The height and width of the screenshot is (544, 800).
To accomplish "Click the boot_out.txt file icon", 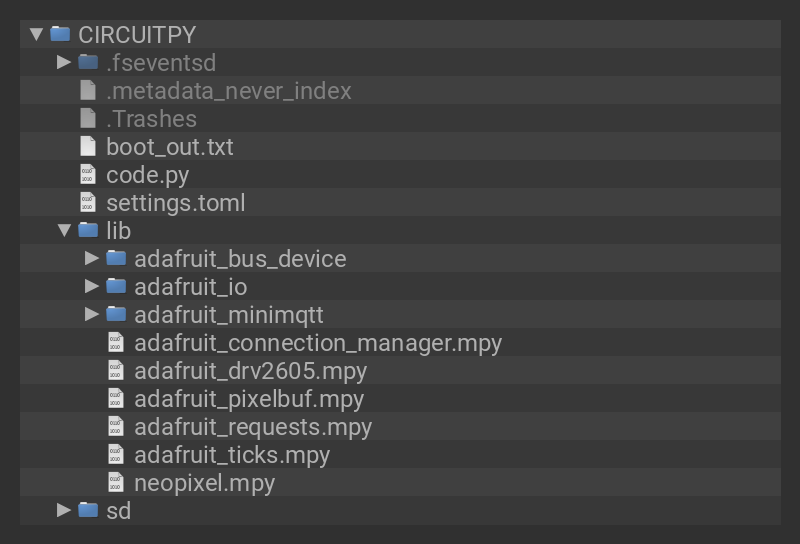I will (88, 146).
